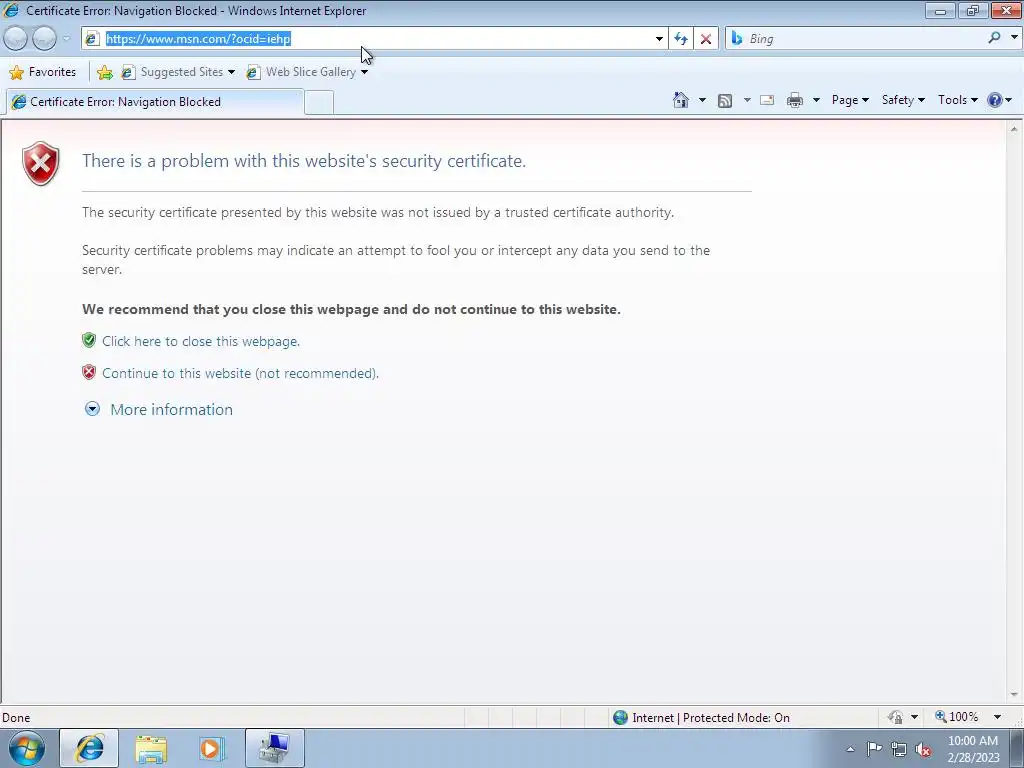Image resolution: width=1024 pixels, height=768 pixels.
Task: Click the Internet Explorer taskbar icon
Action: coord(89,748)
